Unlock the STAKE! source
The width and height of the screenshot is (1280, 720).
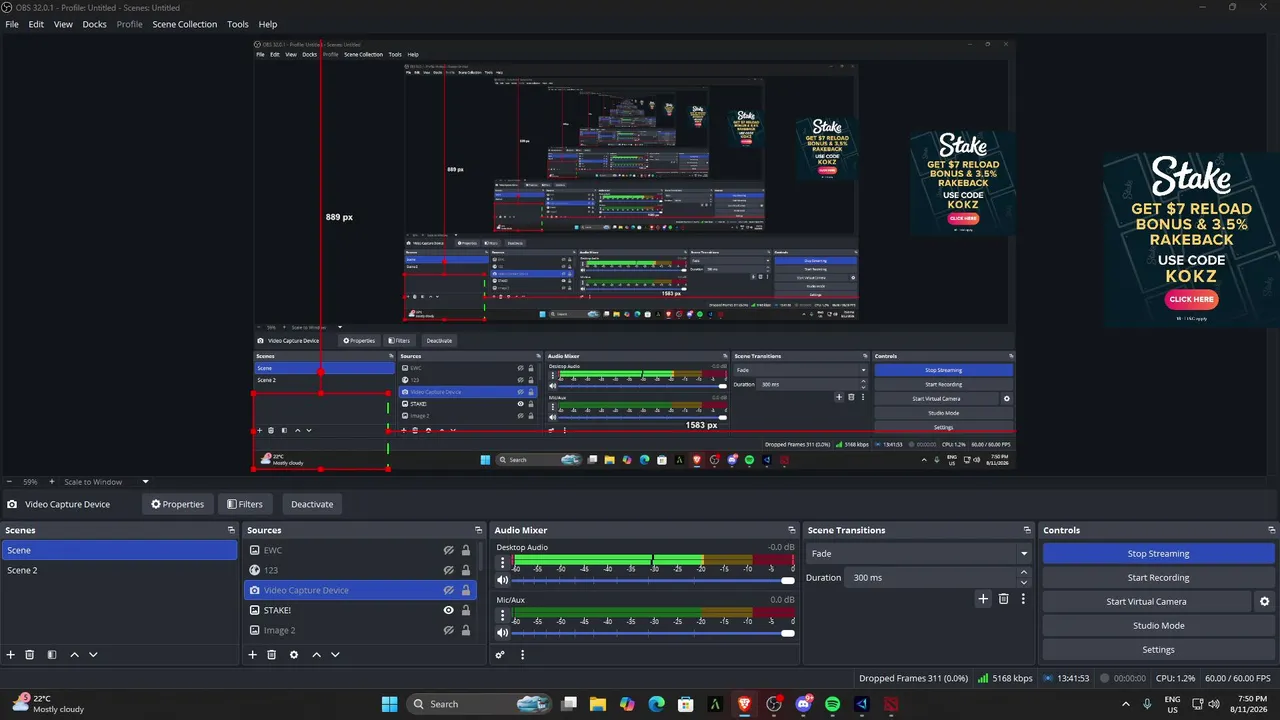[466, 611]
